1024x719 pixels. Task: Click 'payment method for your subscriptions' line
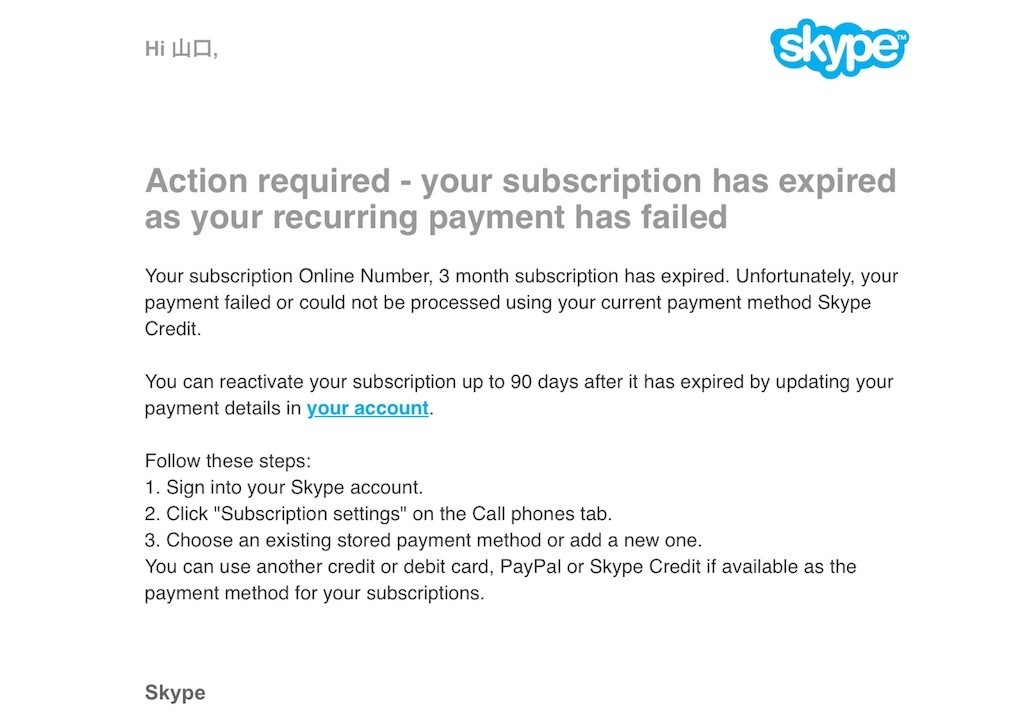coord(314,593)
